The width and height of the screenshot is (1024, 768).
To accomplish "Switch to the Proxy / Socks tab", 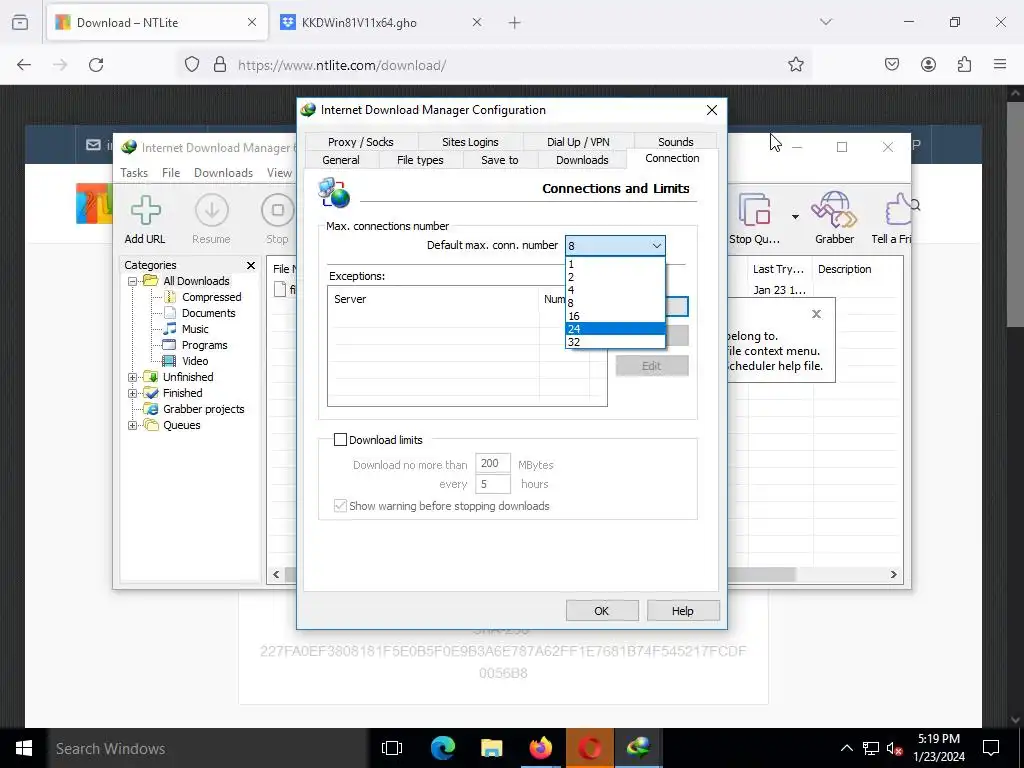I will [x=360, y=142].
